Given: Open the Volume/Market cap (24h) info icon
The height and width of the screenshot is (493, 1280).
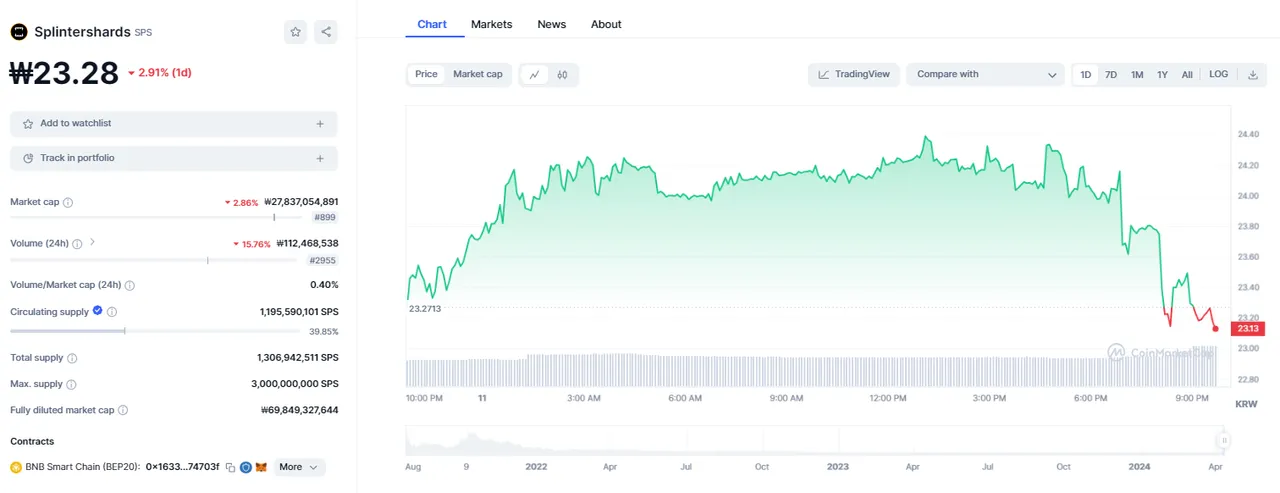Looking at the screenshot, I should coord(130,285).
